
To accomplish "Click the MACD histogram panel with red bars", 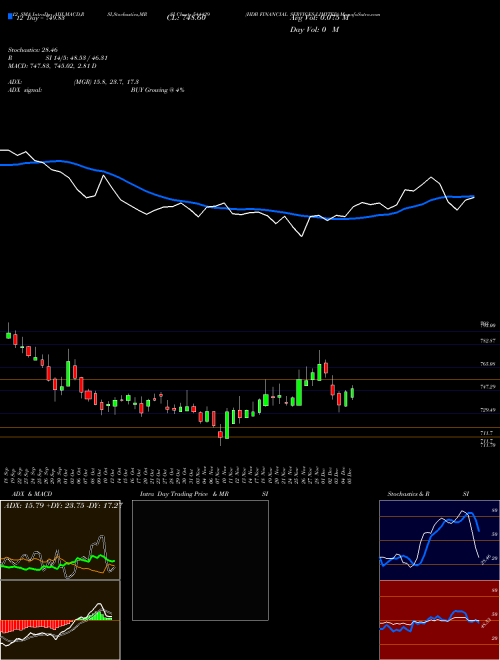I will [x=60, y=620].
